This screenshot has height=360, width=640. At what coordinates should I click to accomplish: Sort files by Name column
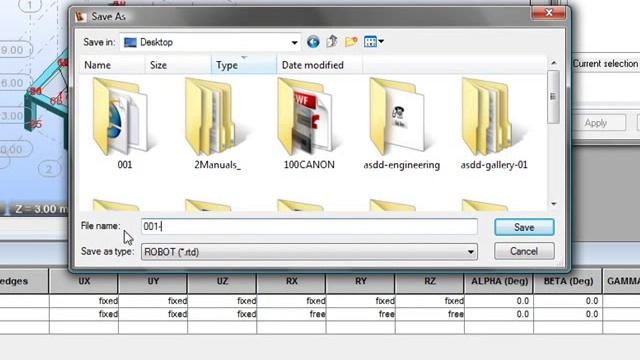click(x=112, y=65)
